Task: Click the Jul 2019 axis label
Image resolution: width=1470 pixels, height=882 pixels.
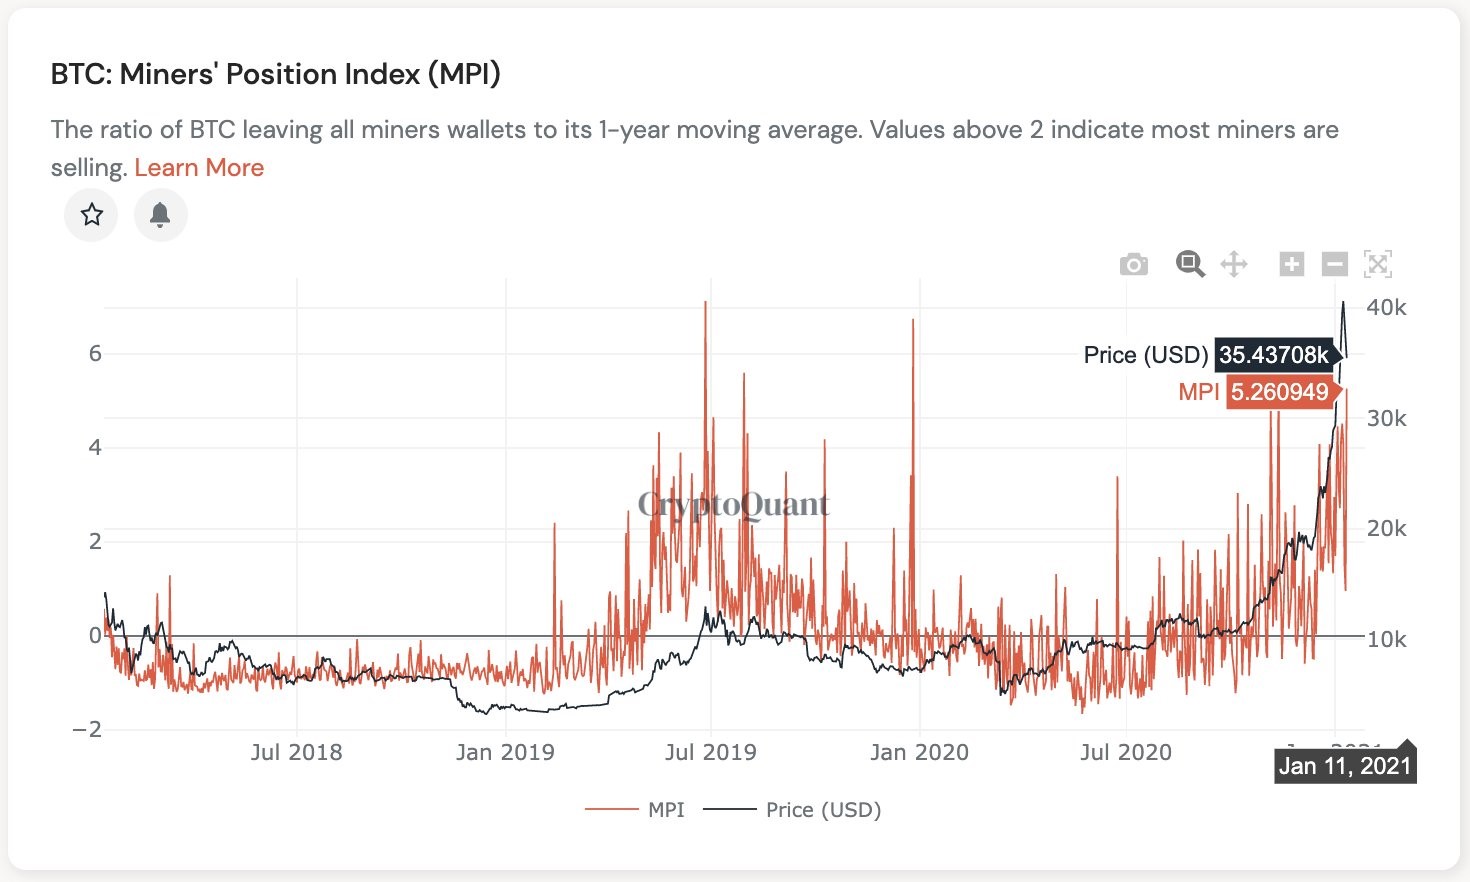Action: pos(712,751)
